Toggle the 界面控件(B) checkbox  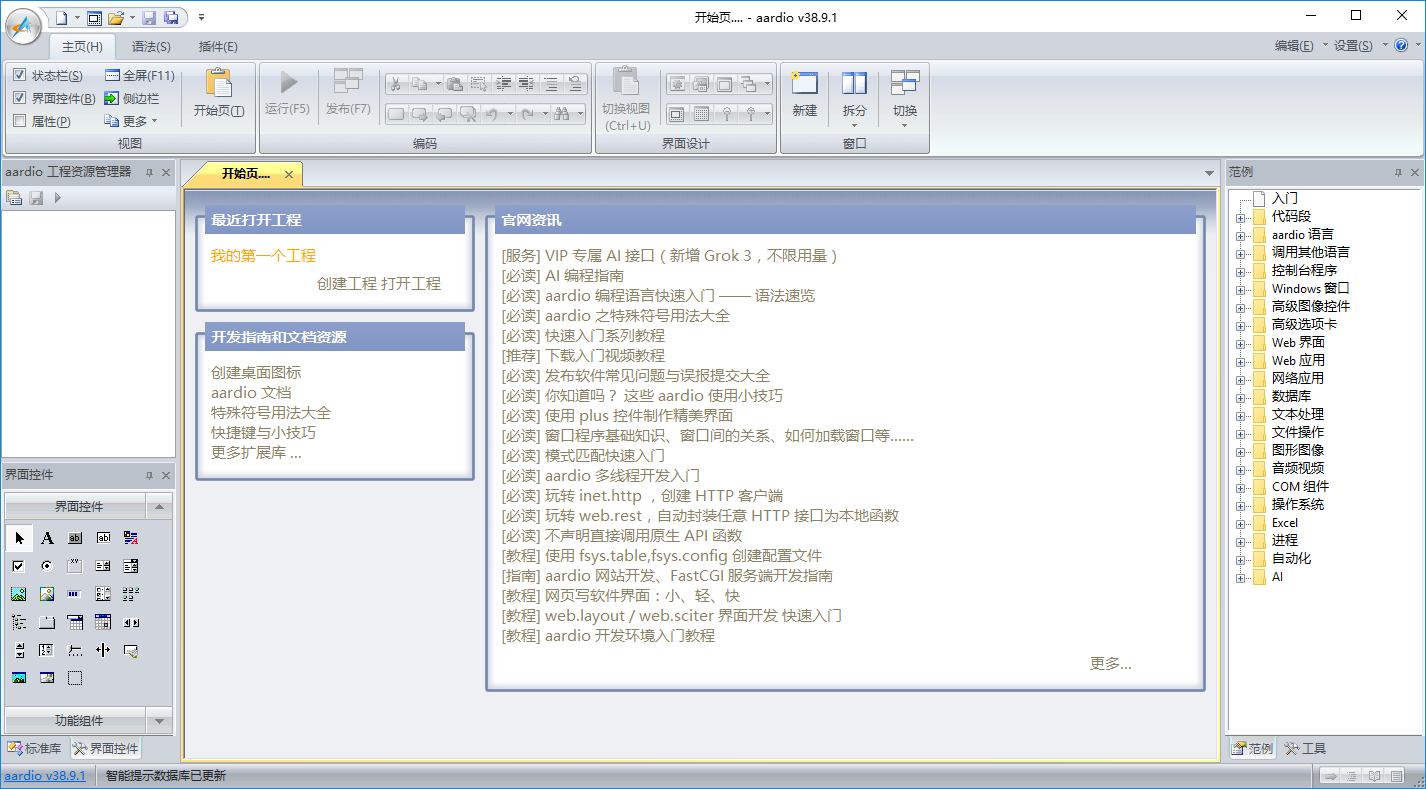pyautogui.click(x=20, y=98)
